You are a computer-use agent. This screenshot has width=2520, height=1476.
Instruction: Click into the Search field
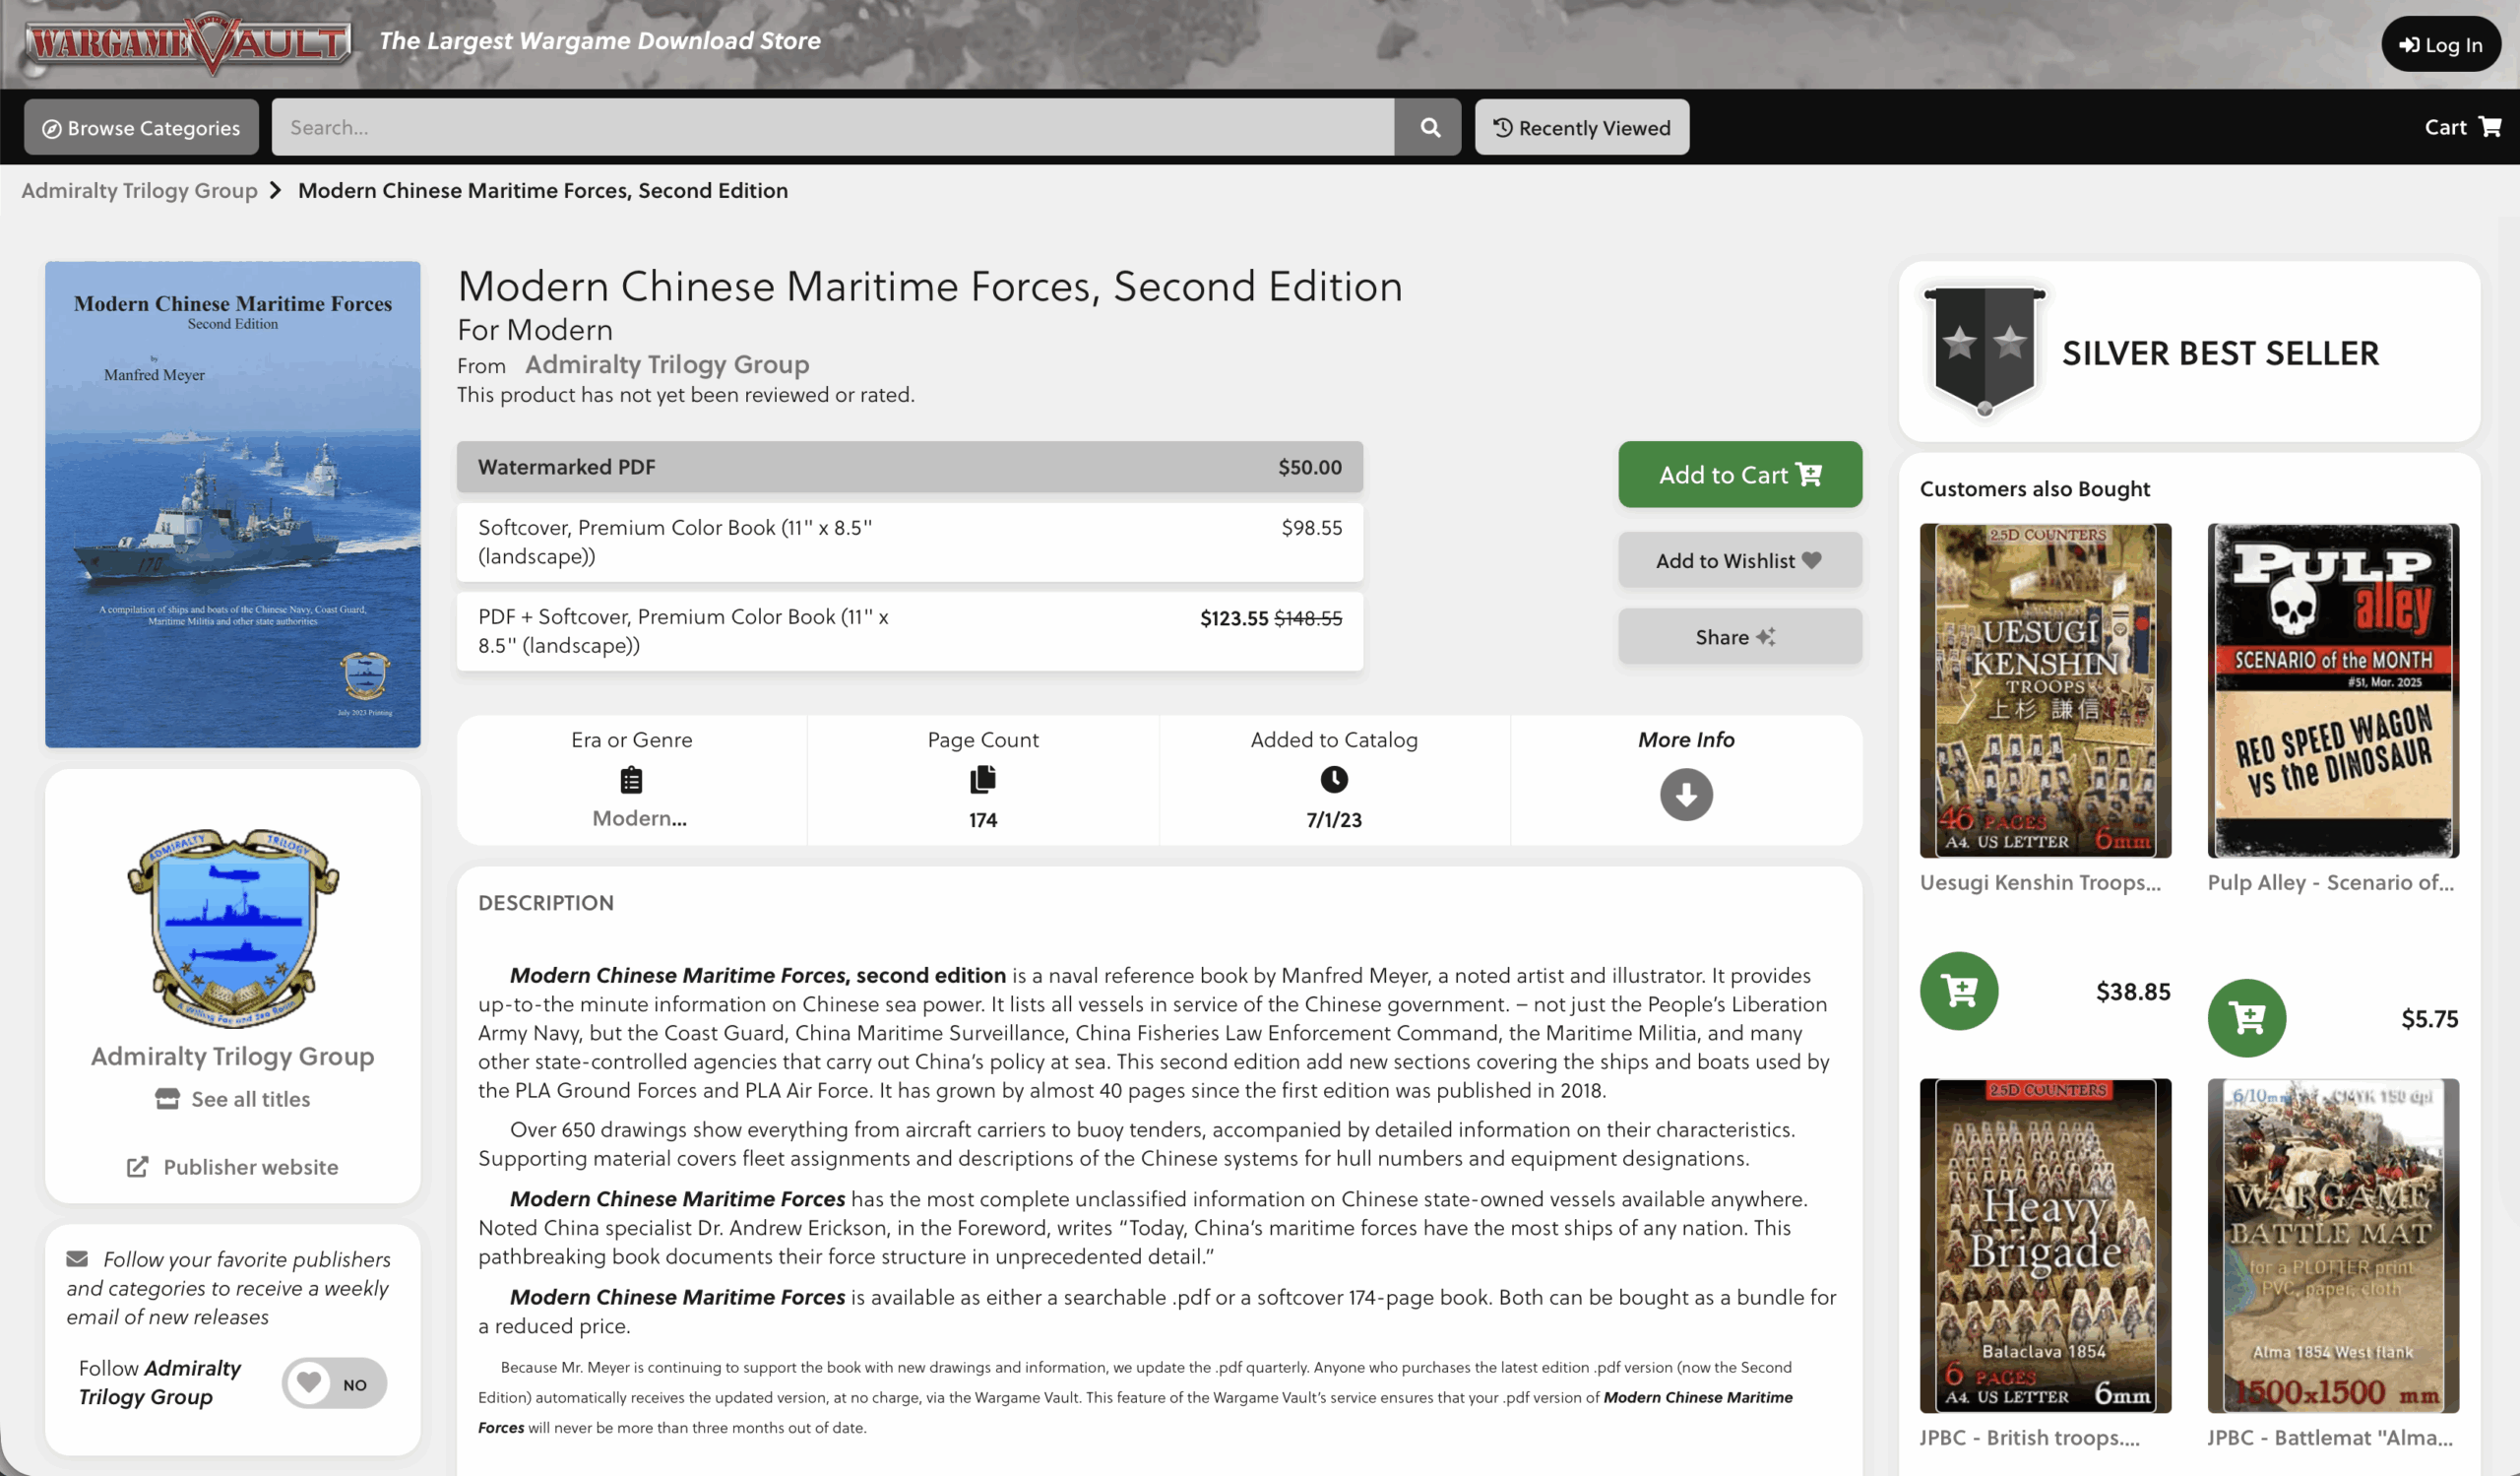click(x=831, y=127)
